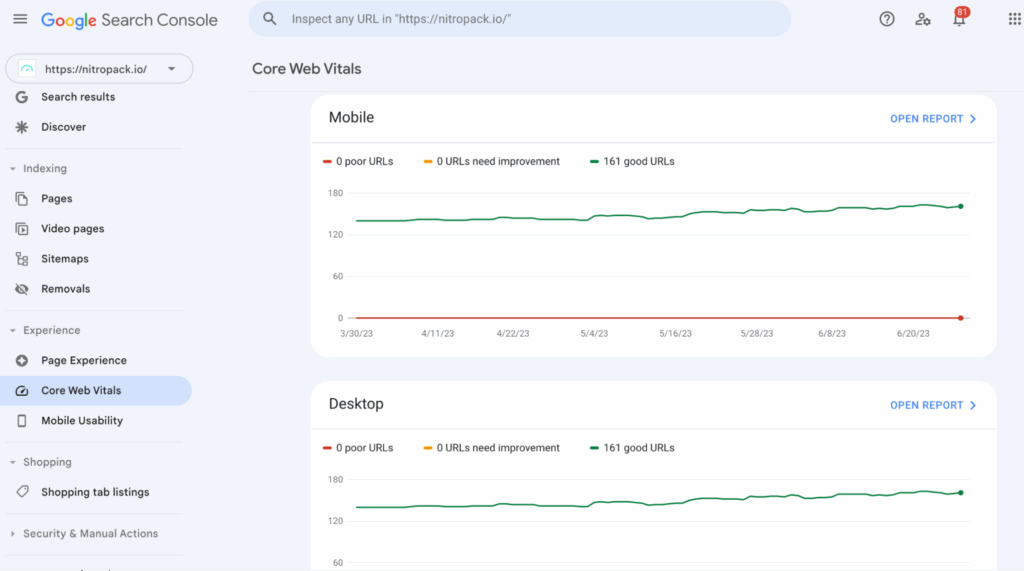The width and height of the screenshot is (1024, 571).
Task: Click the Desktop card title
Action: [356, 404]
